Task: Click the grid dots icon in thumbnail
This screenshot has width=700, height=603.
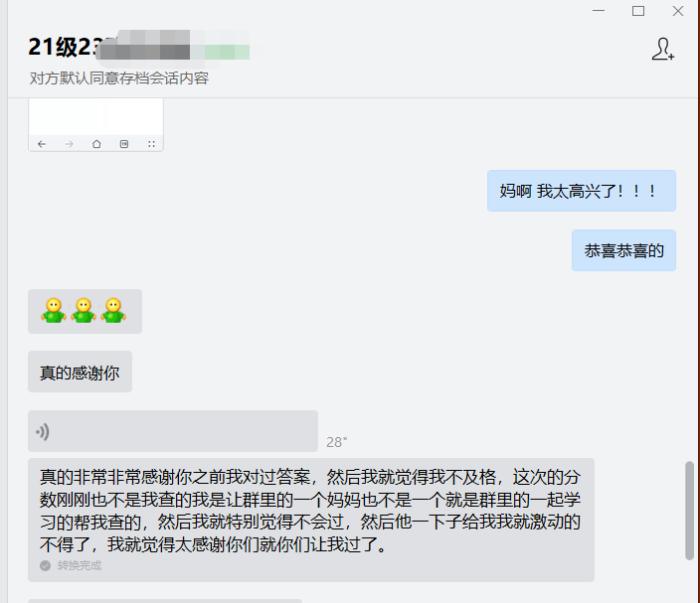Action: point(151,144)
